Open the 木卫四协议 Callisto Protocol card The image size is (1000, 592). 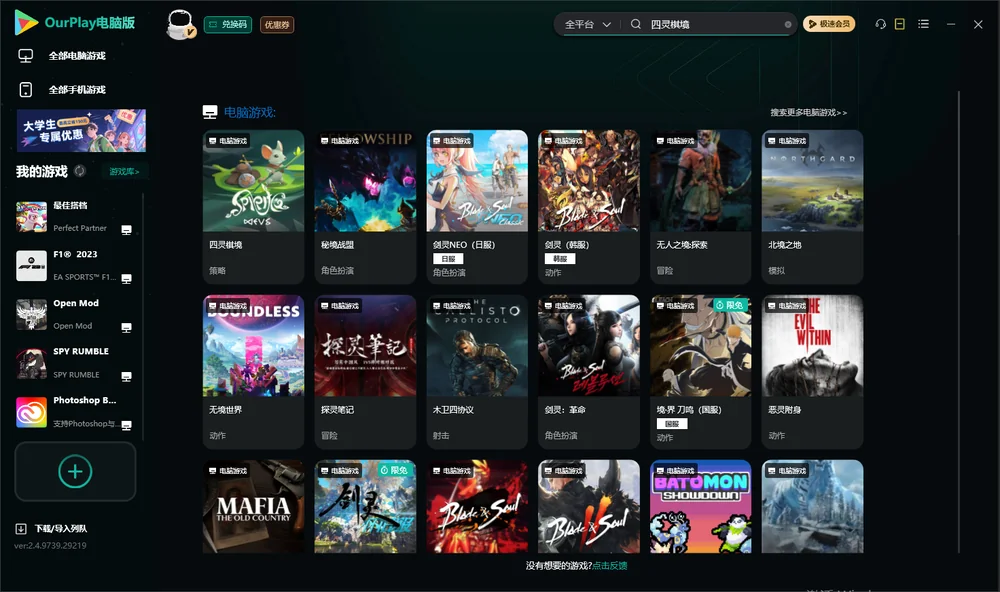(477, 372)
